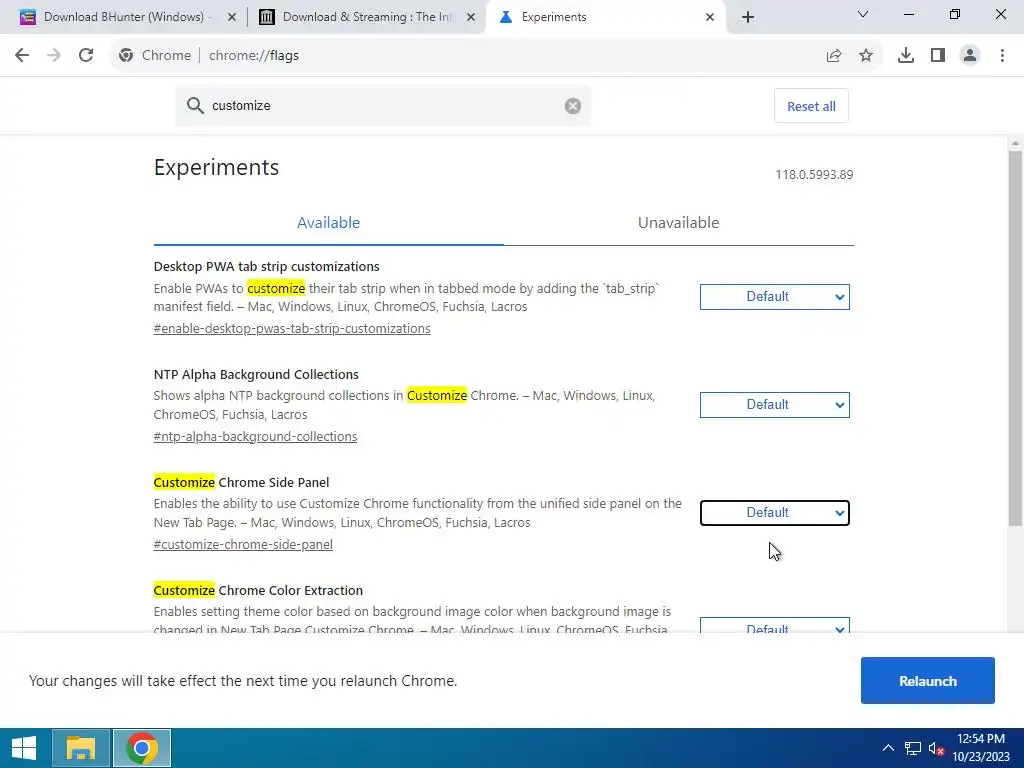Clear the flags search with X icon

click(573, 106)
